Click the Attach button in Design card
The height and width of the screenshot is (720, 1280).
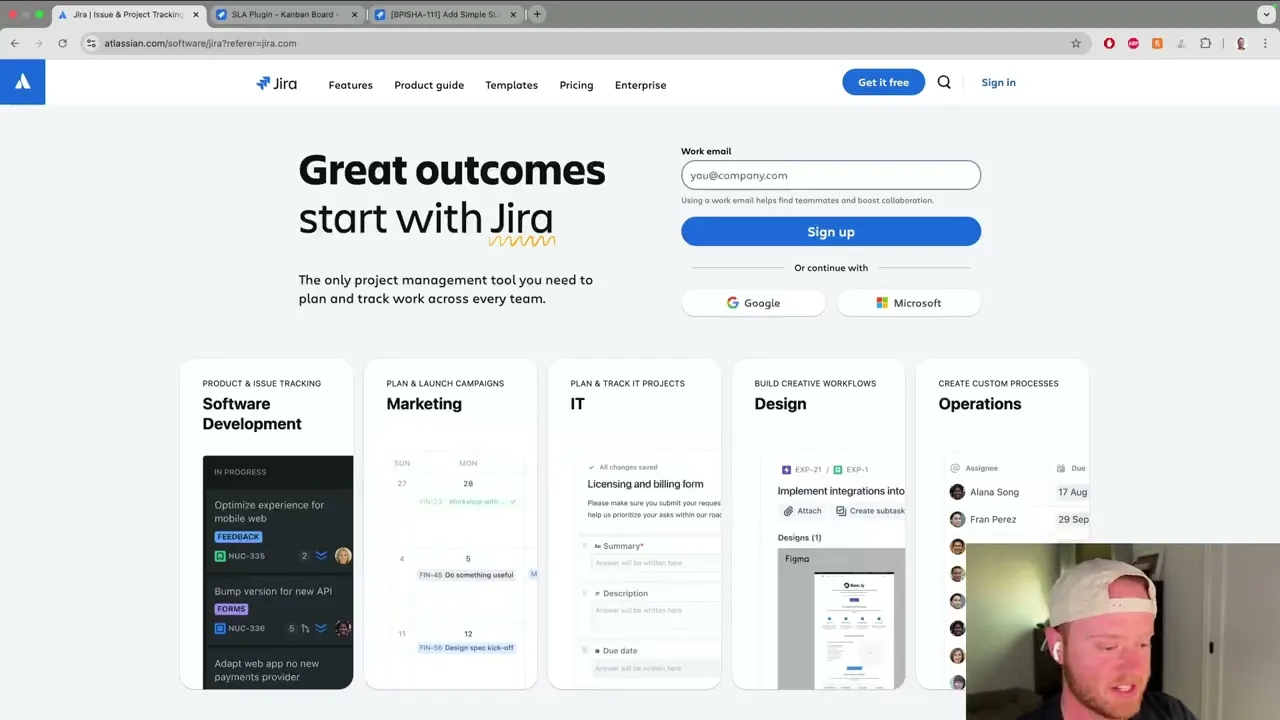[802, 511]
